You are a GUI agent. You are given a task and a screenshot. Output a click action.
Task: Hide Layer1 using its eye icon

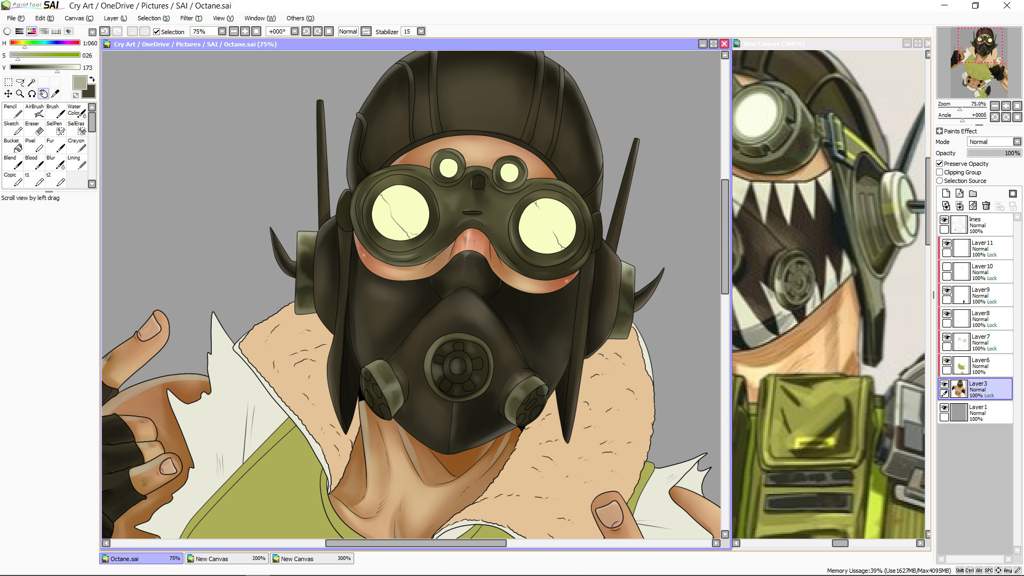point(944,408)
